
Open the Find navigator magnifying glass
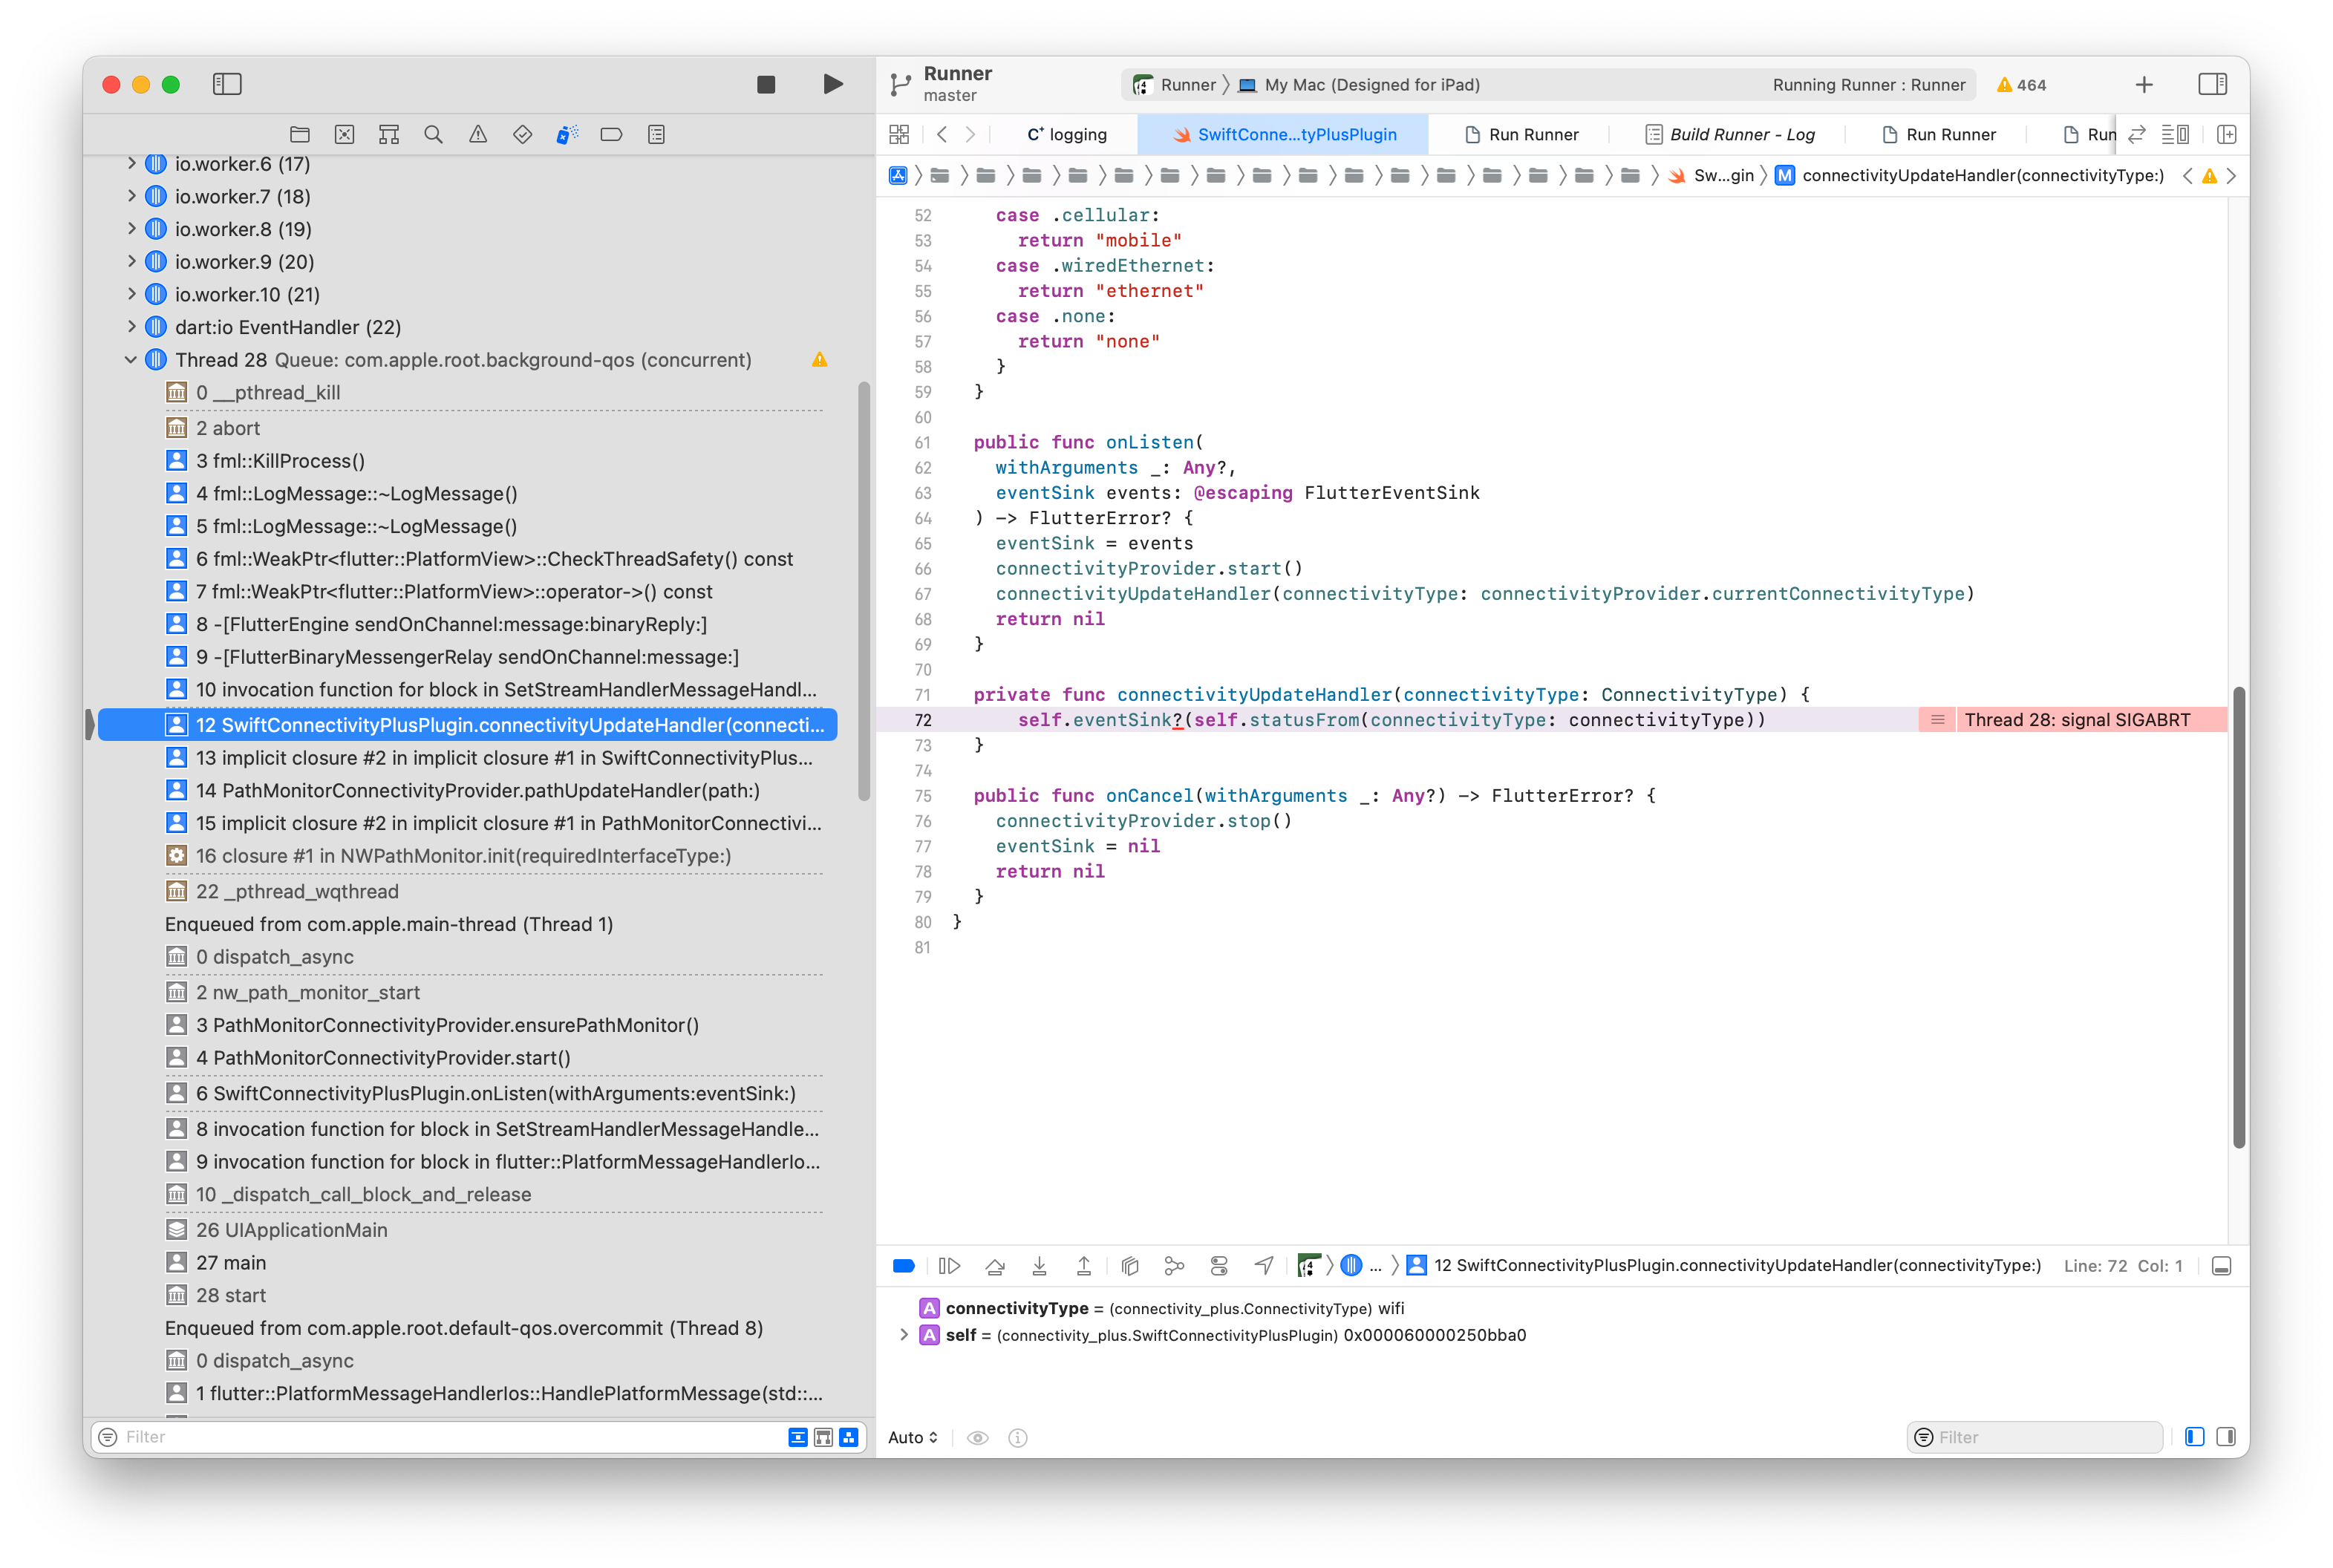pos(433,134)
